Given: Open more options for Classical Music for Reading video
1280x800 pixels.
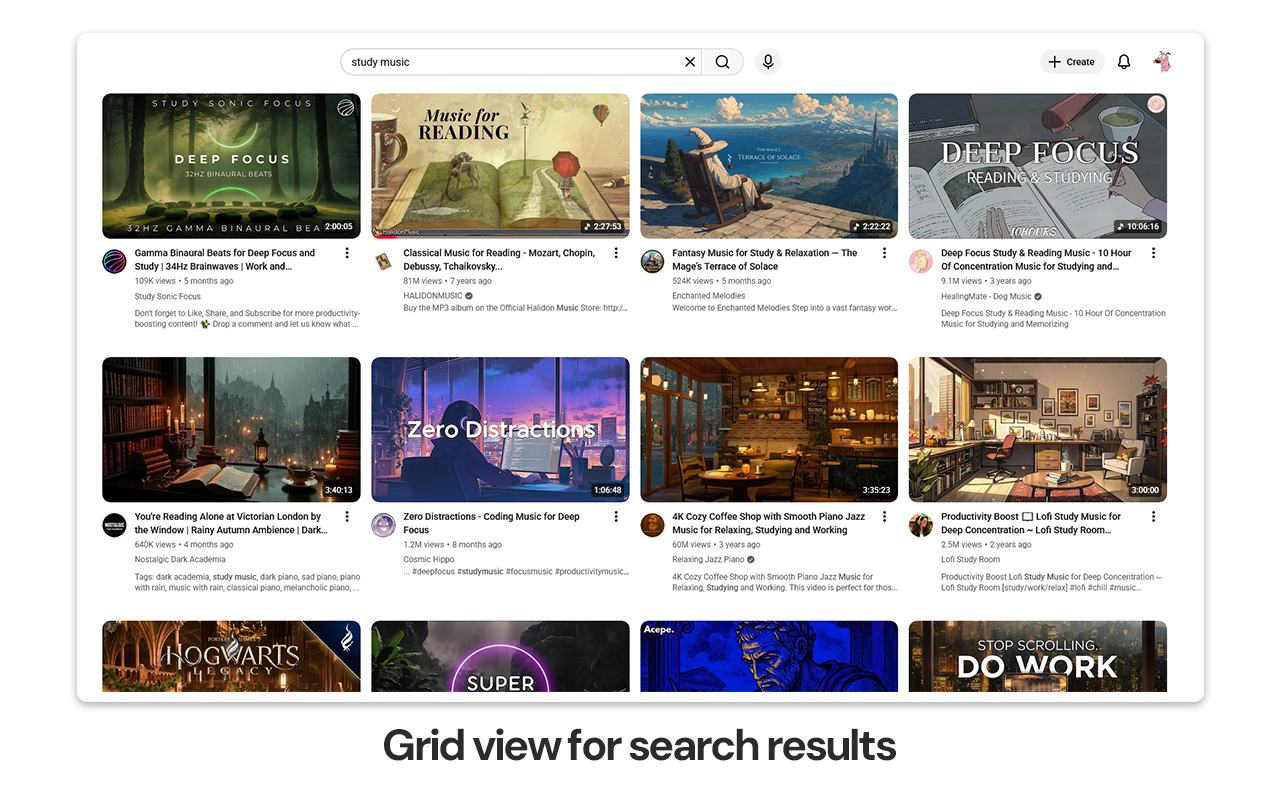Looking at the screenshot, I should (x=616, y=254).
